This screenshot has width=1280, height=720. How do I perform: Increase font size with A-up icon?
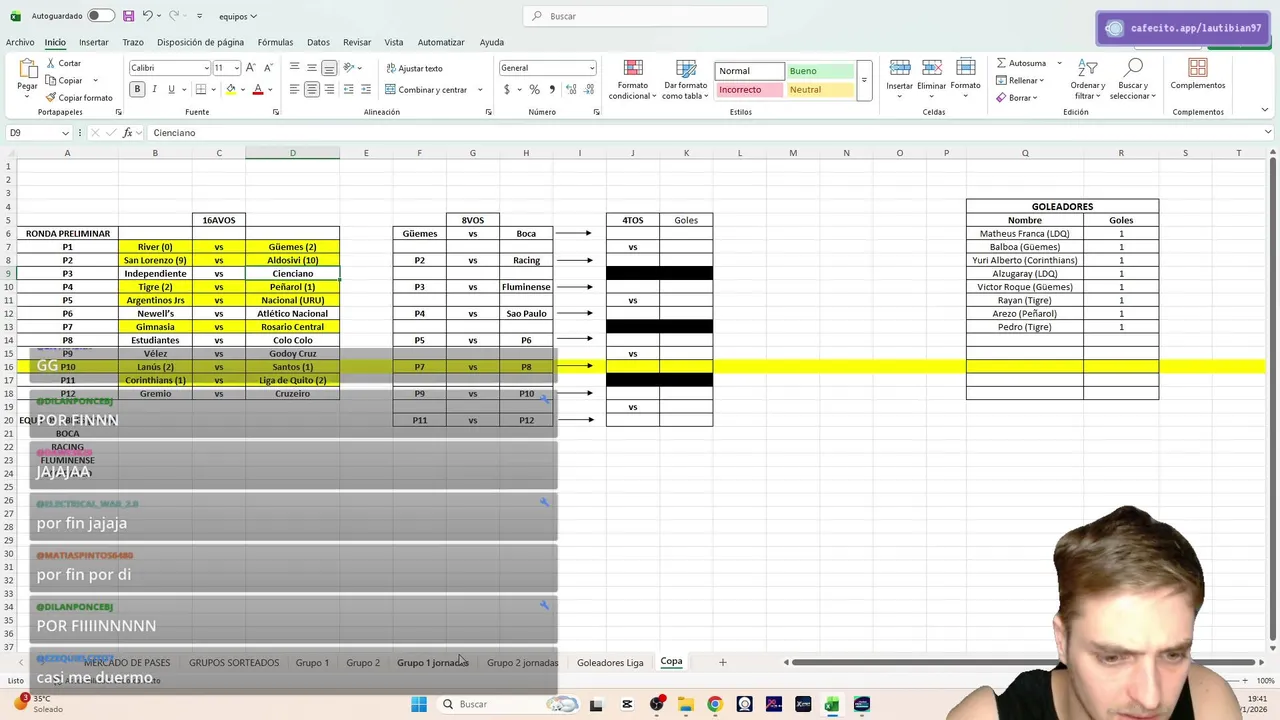(251, 67)
